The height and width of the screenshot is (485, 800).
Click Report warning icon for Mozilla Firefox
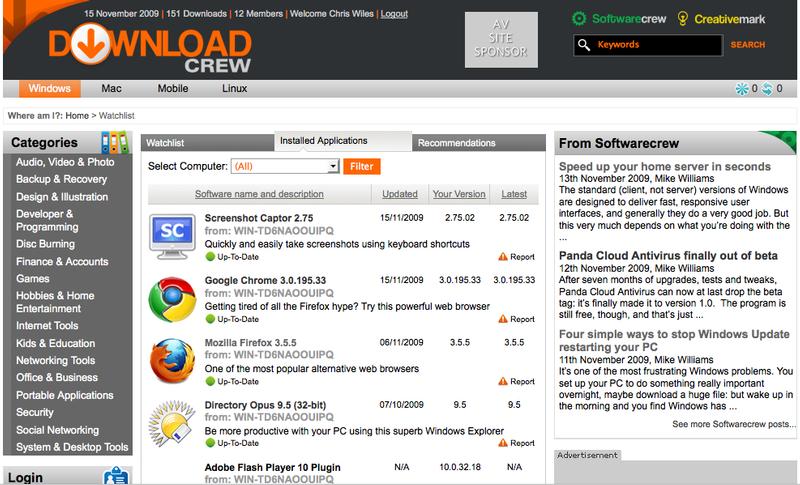(503, 381)
